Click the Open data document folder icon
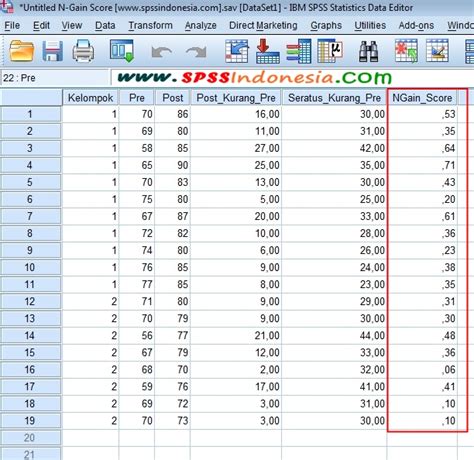Image resolution: width=474 pixels, height=460 pixels. [x=22, y=51]
